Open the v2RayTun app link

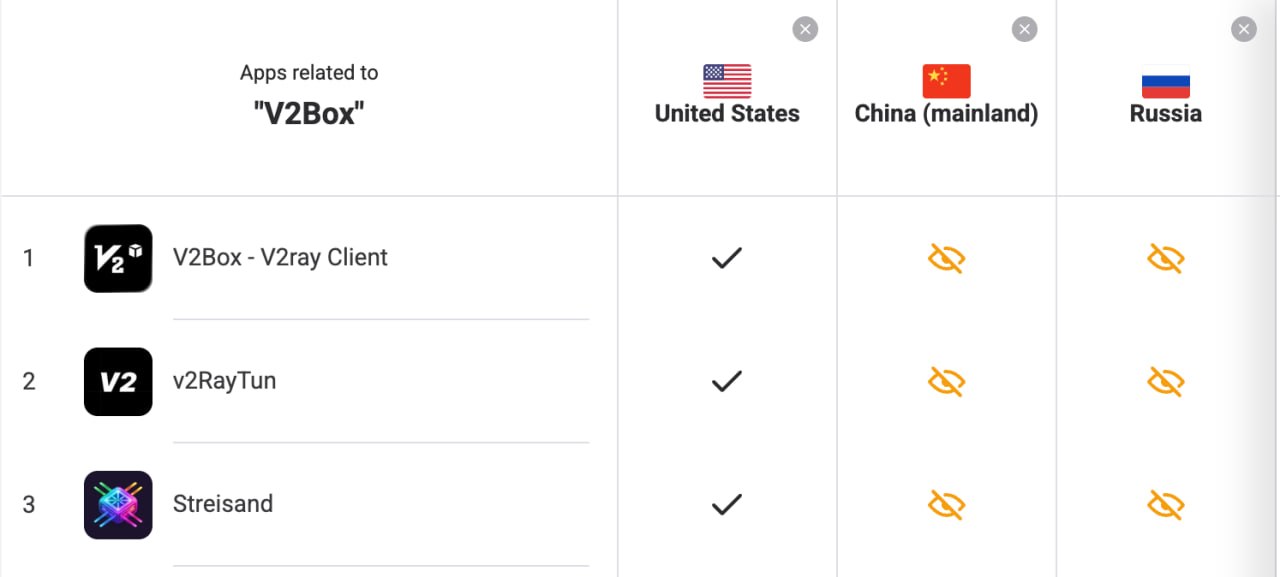pos(224,381)
